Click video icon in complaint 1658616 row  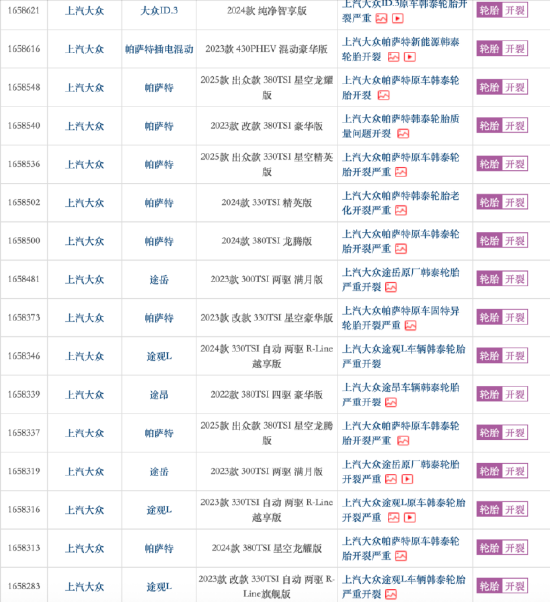[410, 57]
